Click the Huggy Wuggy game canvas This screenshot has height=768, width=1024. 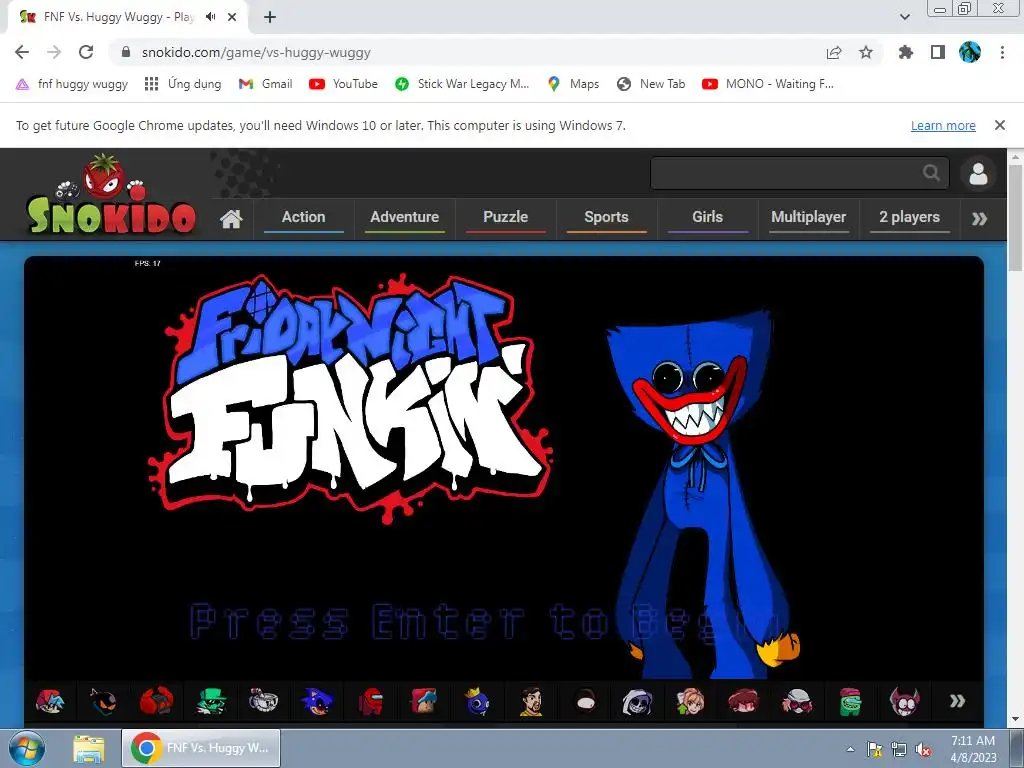(x=504, y=468)
